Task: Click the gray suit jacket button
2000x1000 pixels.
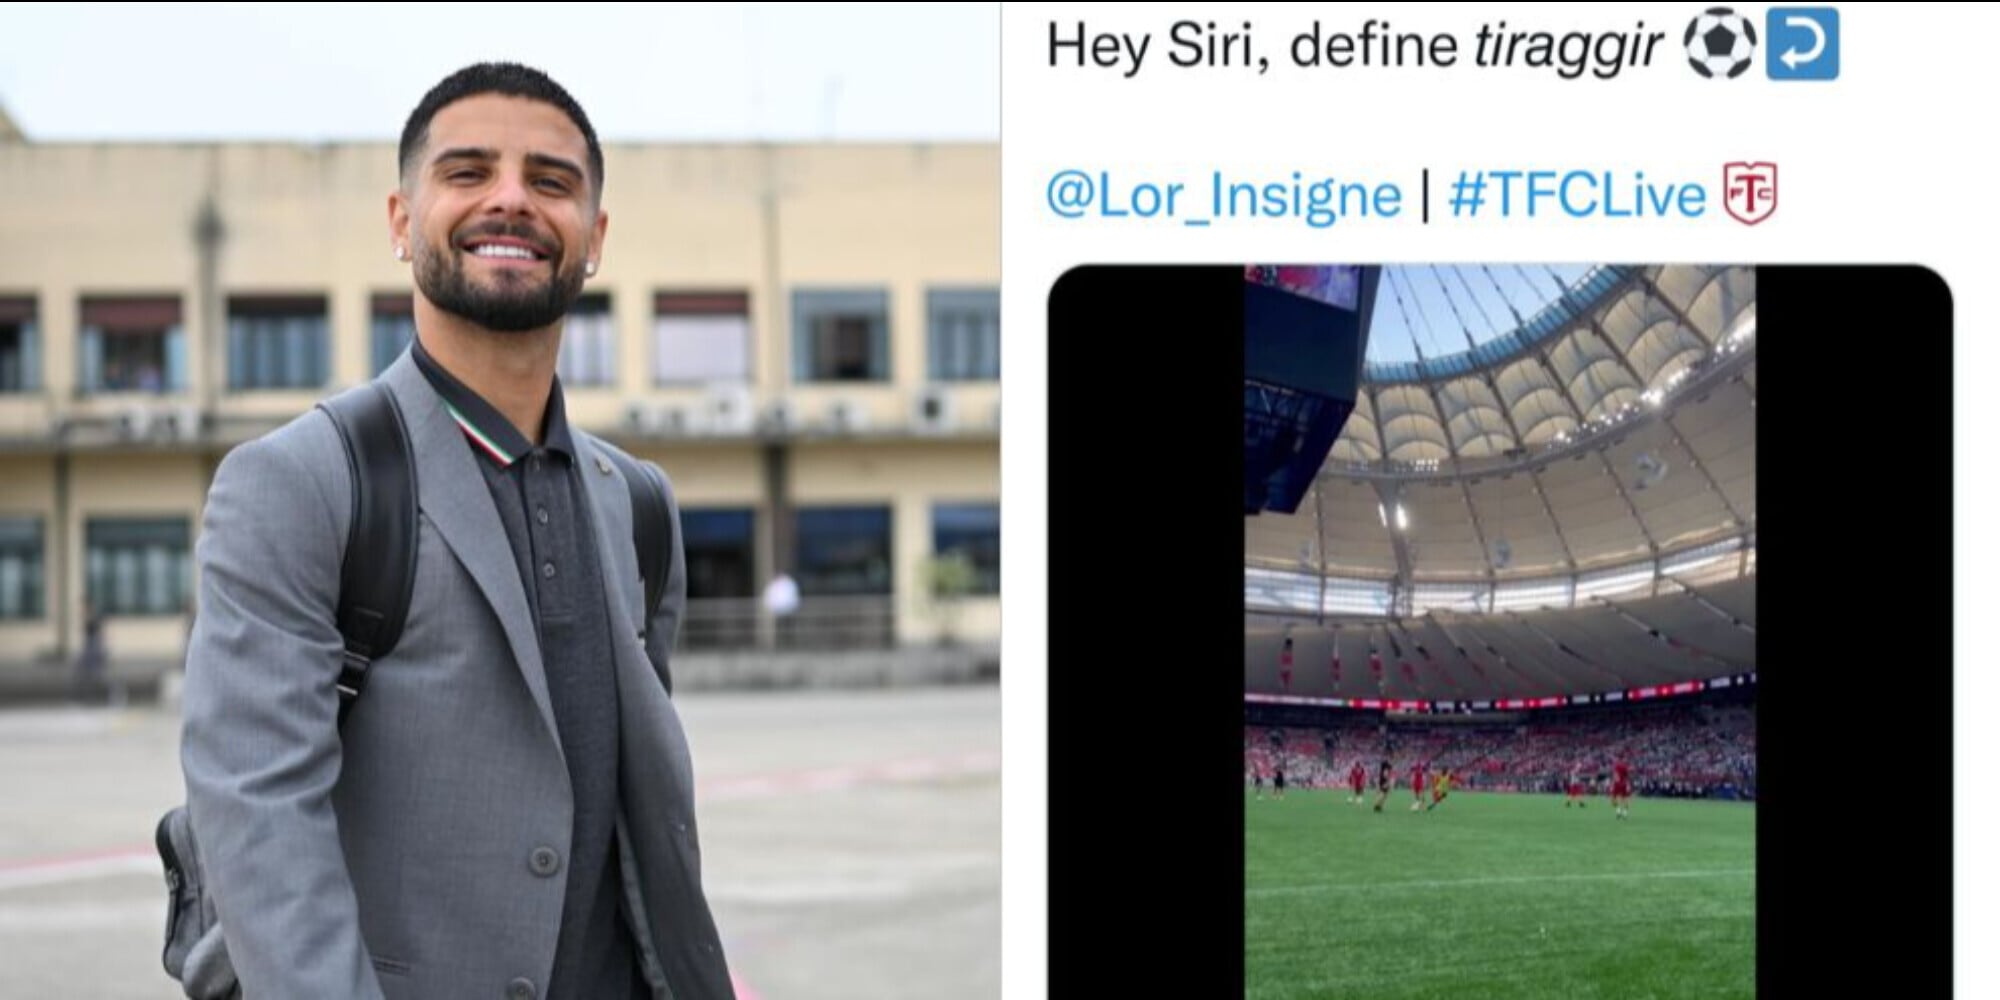Action: point(543,859)
